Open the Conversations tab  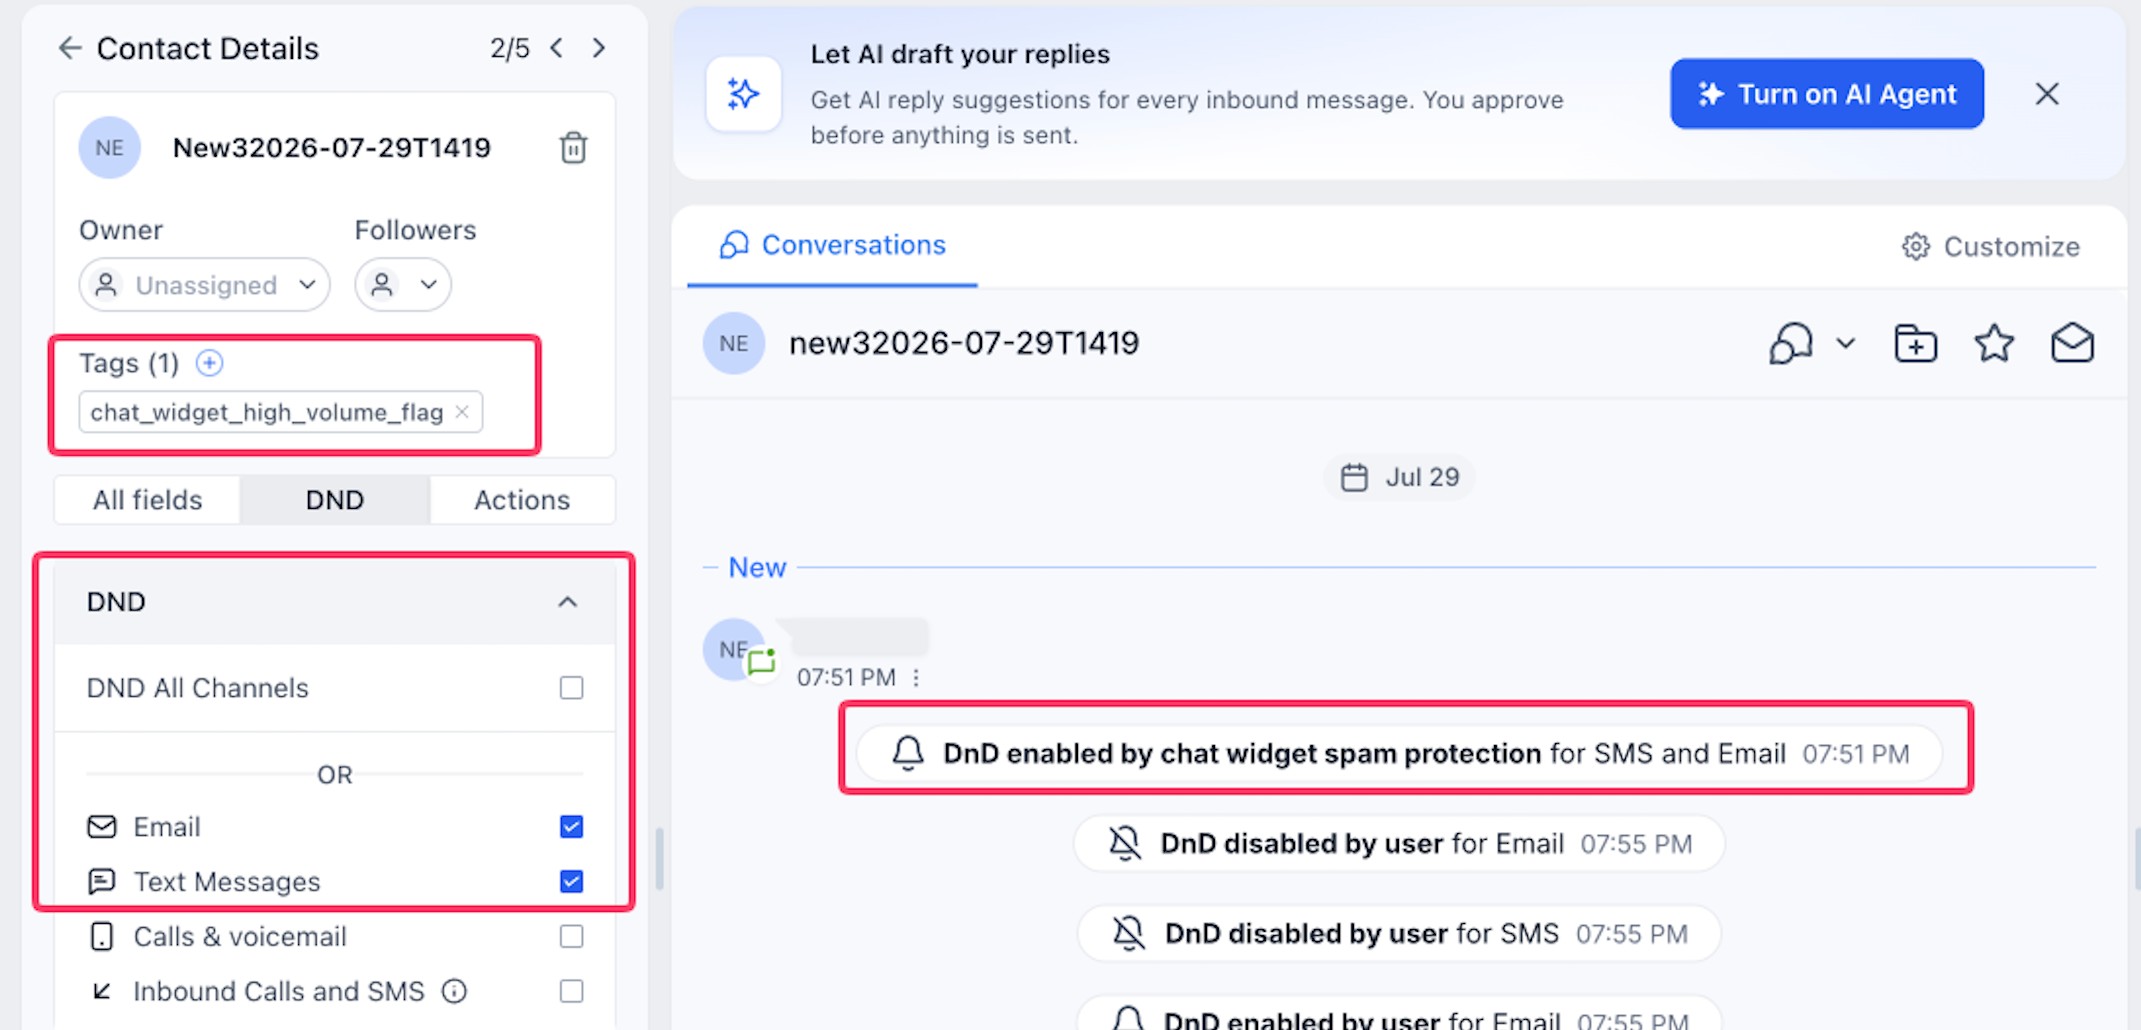point(832,245)
